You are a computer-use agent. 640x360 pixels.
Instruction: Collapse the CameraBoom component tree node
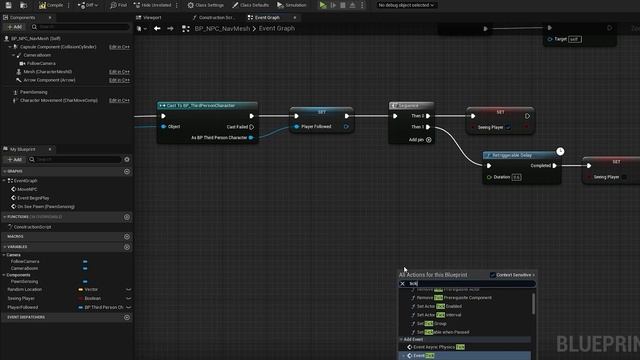tap(13, 55)
